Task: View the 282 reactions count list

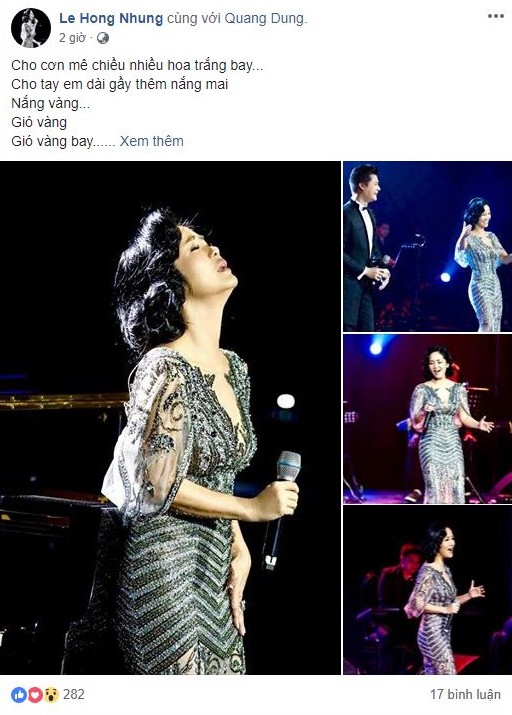Action: pos(74,694)
